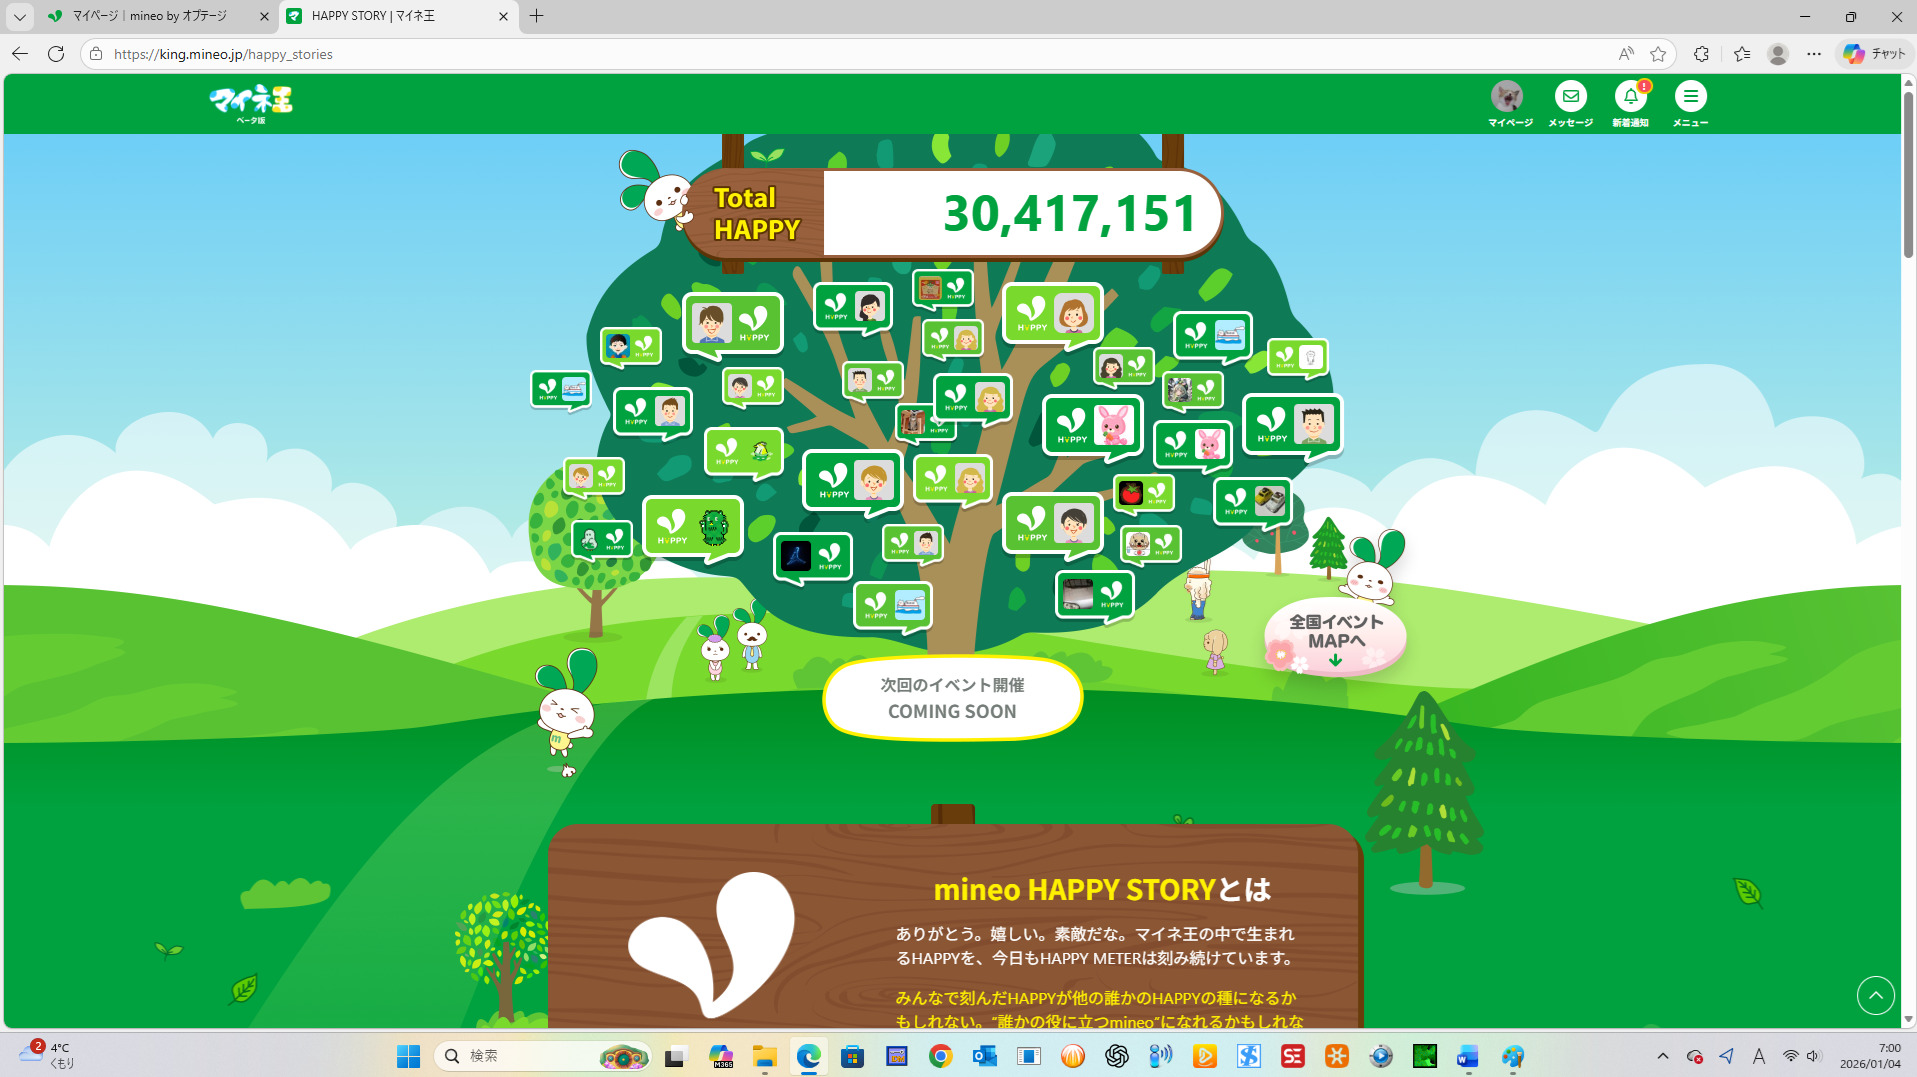Open the メッセージ envelope icon
The height and width of the screenshot is (1077, 1917).
pyautogui.click(x=1570, y=97)
